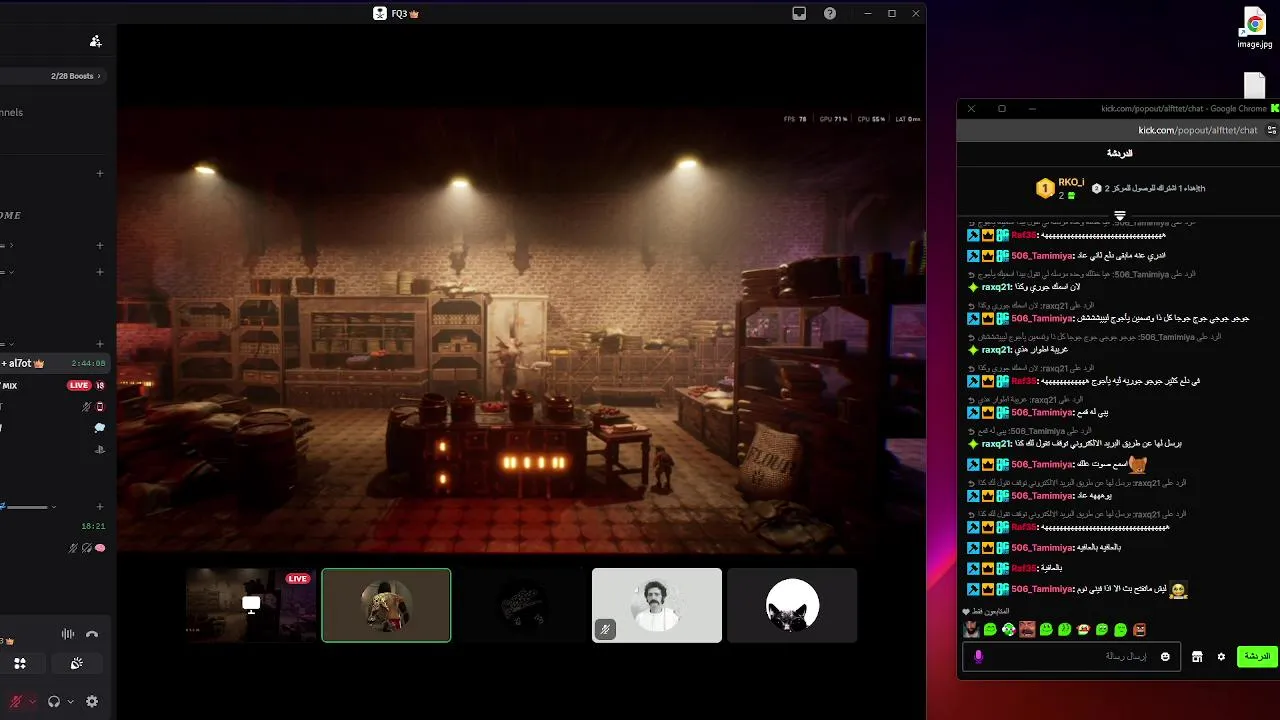Click the 2:44:08 call timer
Screen dimensions: 1280x720
[88, 364]
